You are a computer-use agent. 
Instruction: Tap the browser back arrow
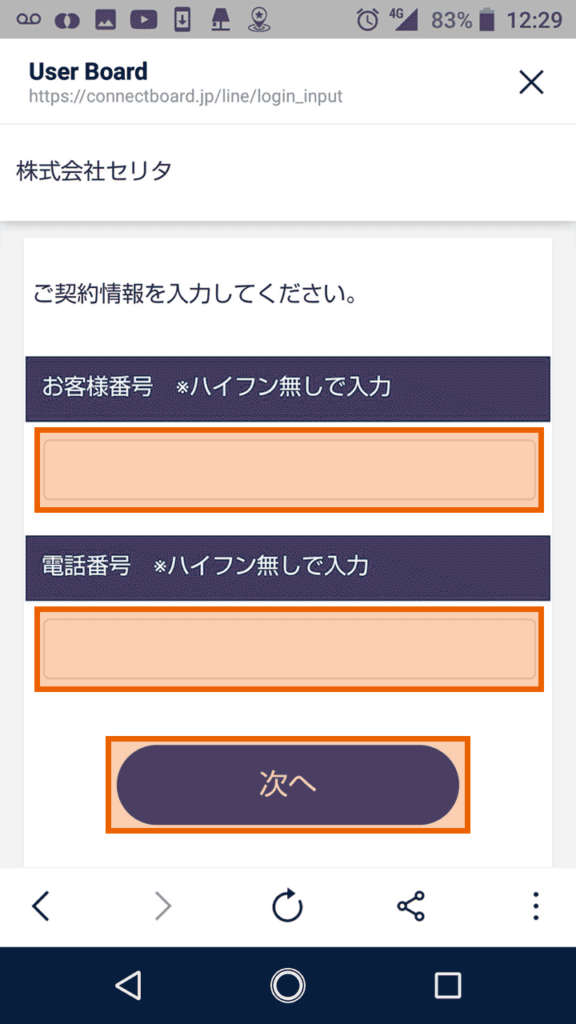pyautogui.click(x=40, y=906)
